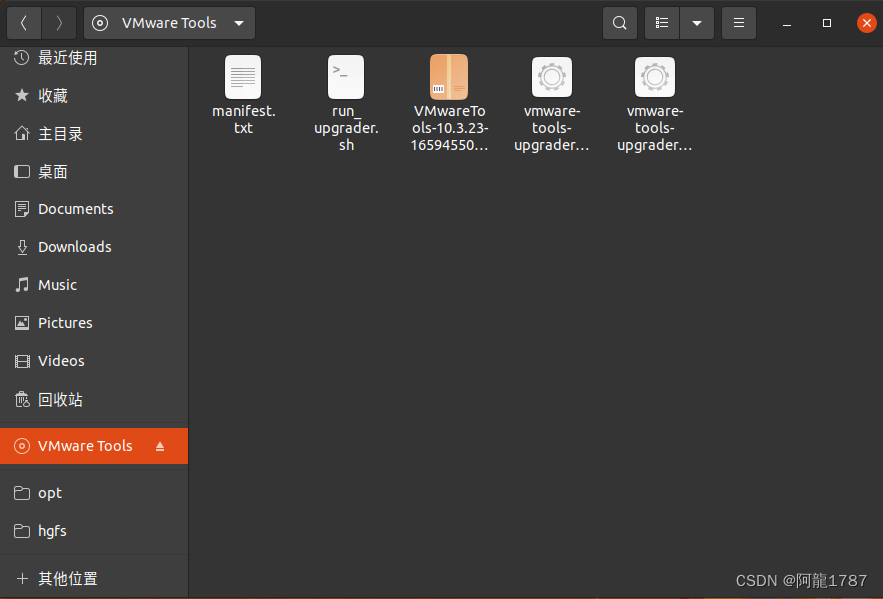Open the opt bookmark folder

[x=94, y=493]
